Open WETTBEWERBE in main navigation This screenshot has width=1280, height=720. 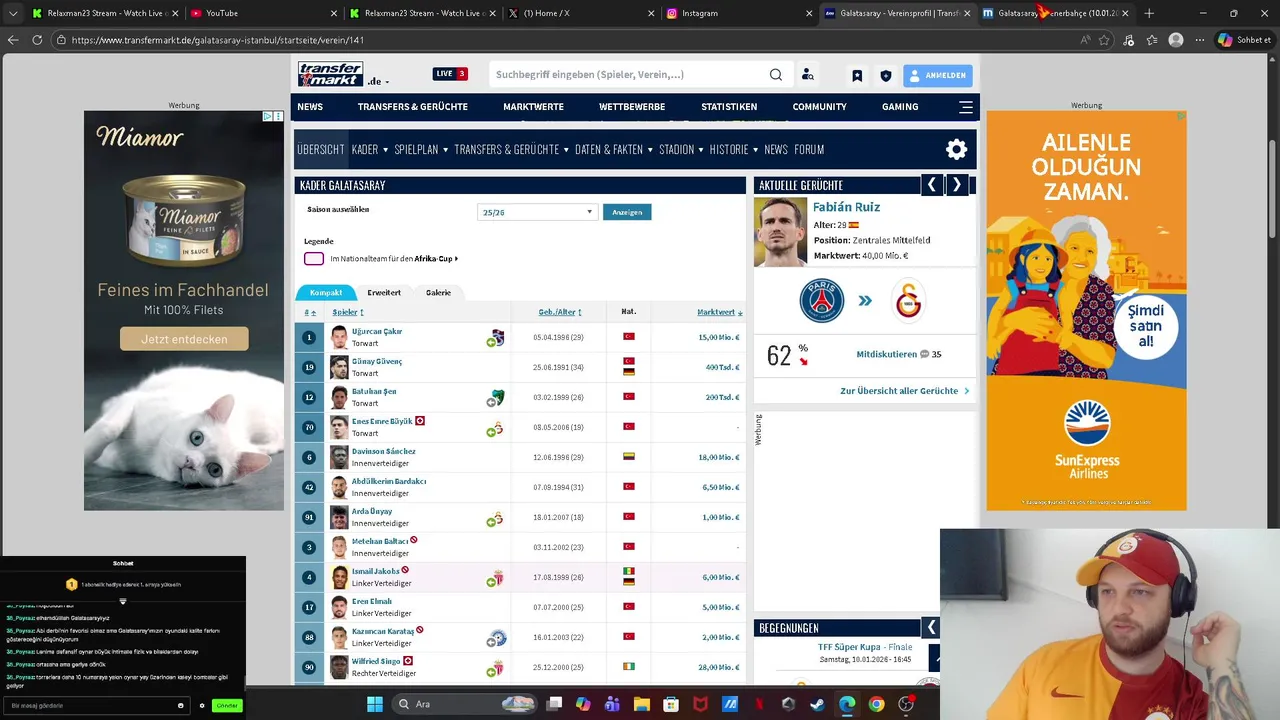(x=632, y=107)
